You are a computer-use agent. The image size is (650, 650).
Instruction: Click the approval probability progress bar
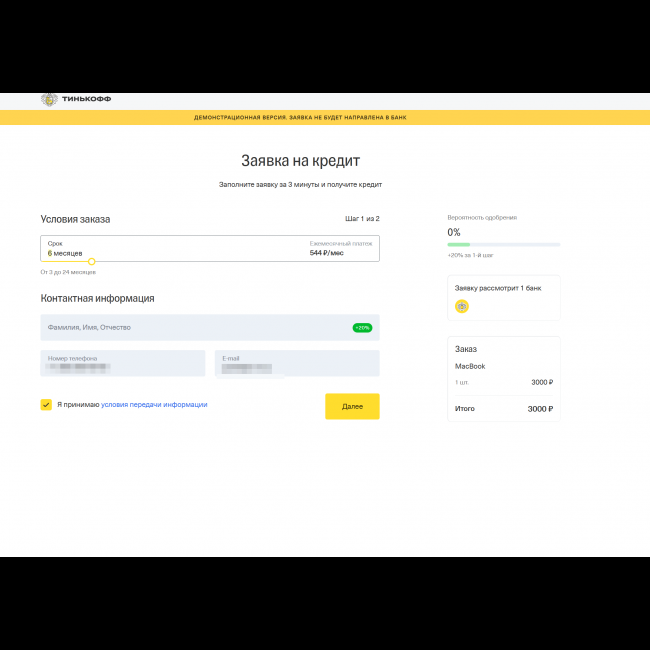click(x=503, y=244)
